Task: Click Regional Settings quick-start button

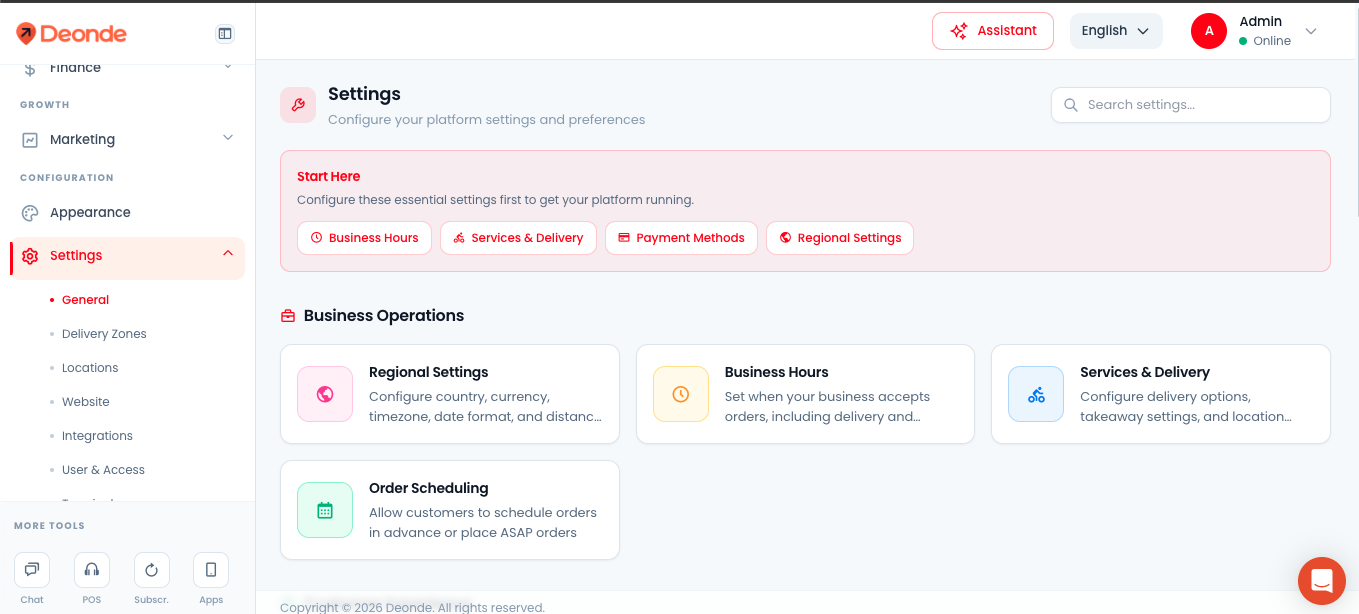Action: (840, 238)
